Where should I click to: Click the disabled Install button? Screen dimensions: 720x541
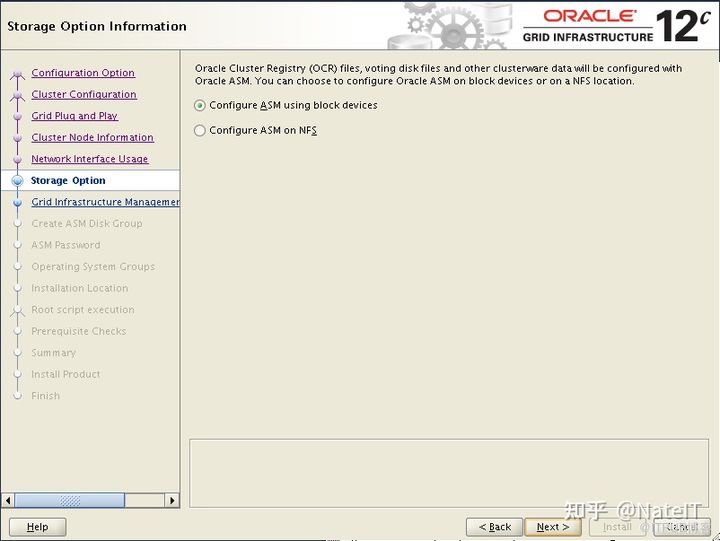(x=617, y=527)
